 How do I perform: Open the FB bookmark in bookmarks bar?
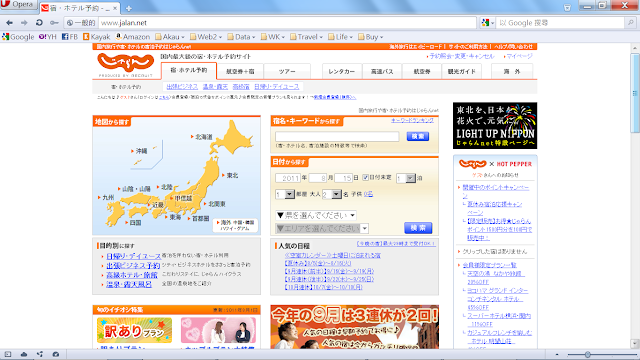70,37
